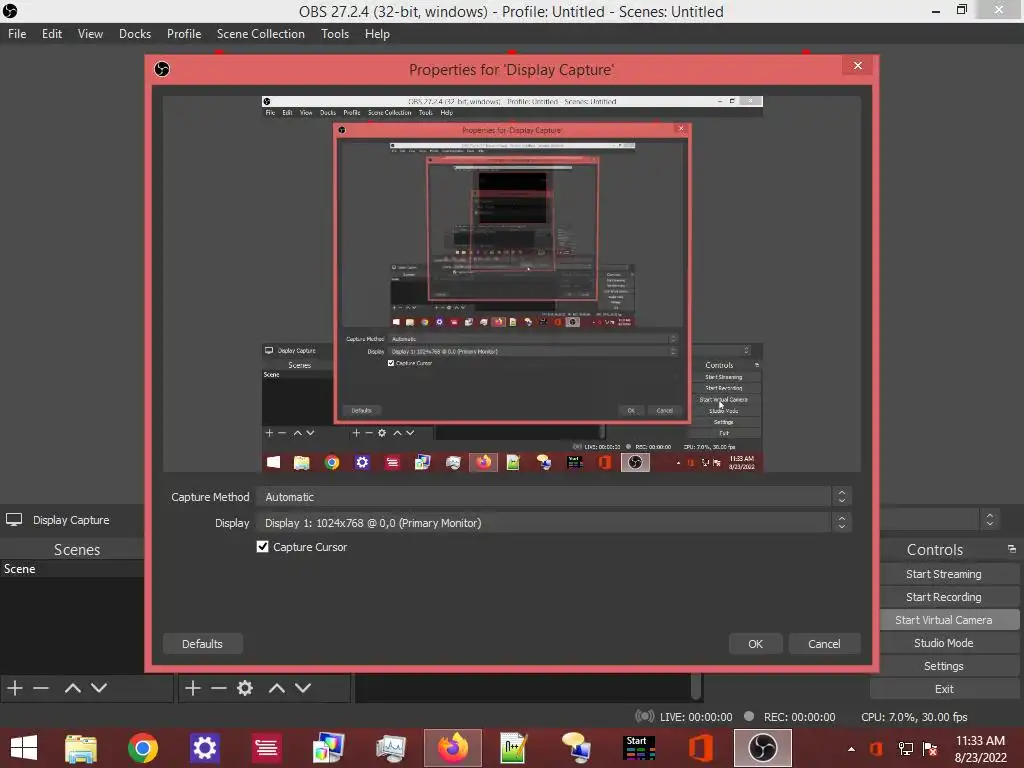Click the Defaults button
Viewport: 1024px width, 768px height.
202,644
